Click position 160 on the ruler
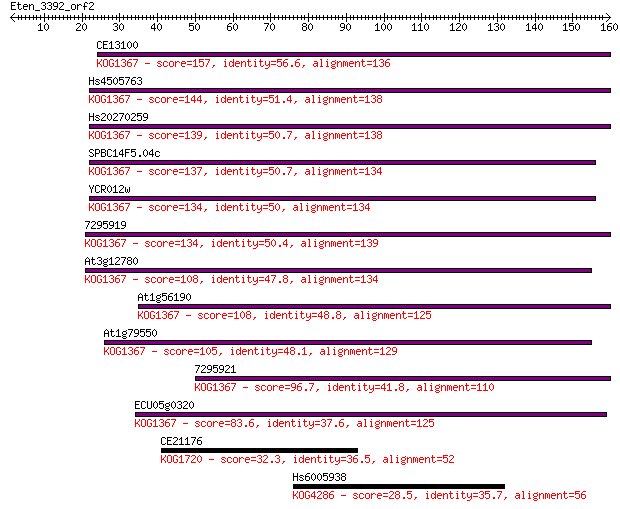This screenshot has width=620, height=509. click(x=609, y=27)
